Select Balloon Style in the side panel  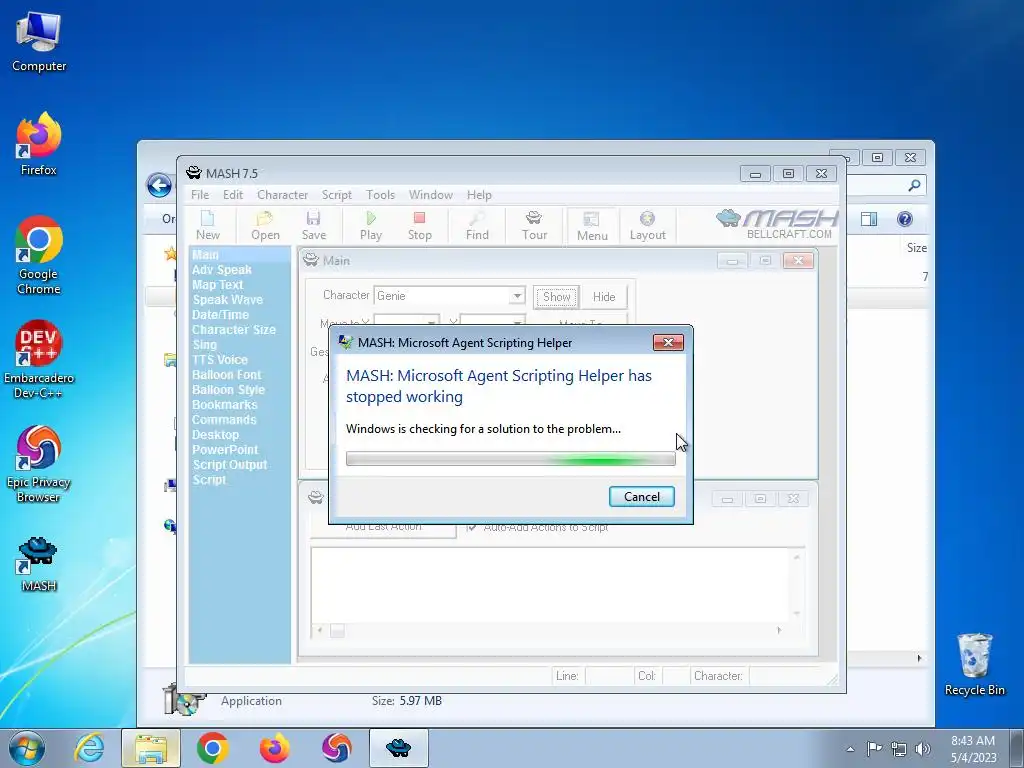coord(228,390)
